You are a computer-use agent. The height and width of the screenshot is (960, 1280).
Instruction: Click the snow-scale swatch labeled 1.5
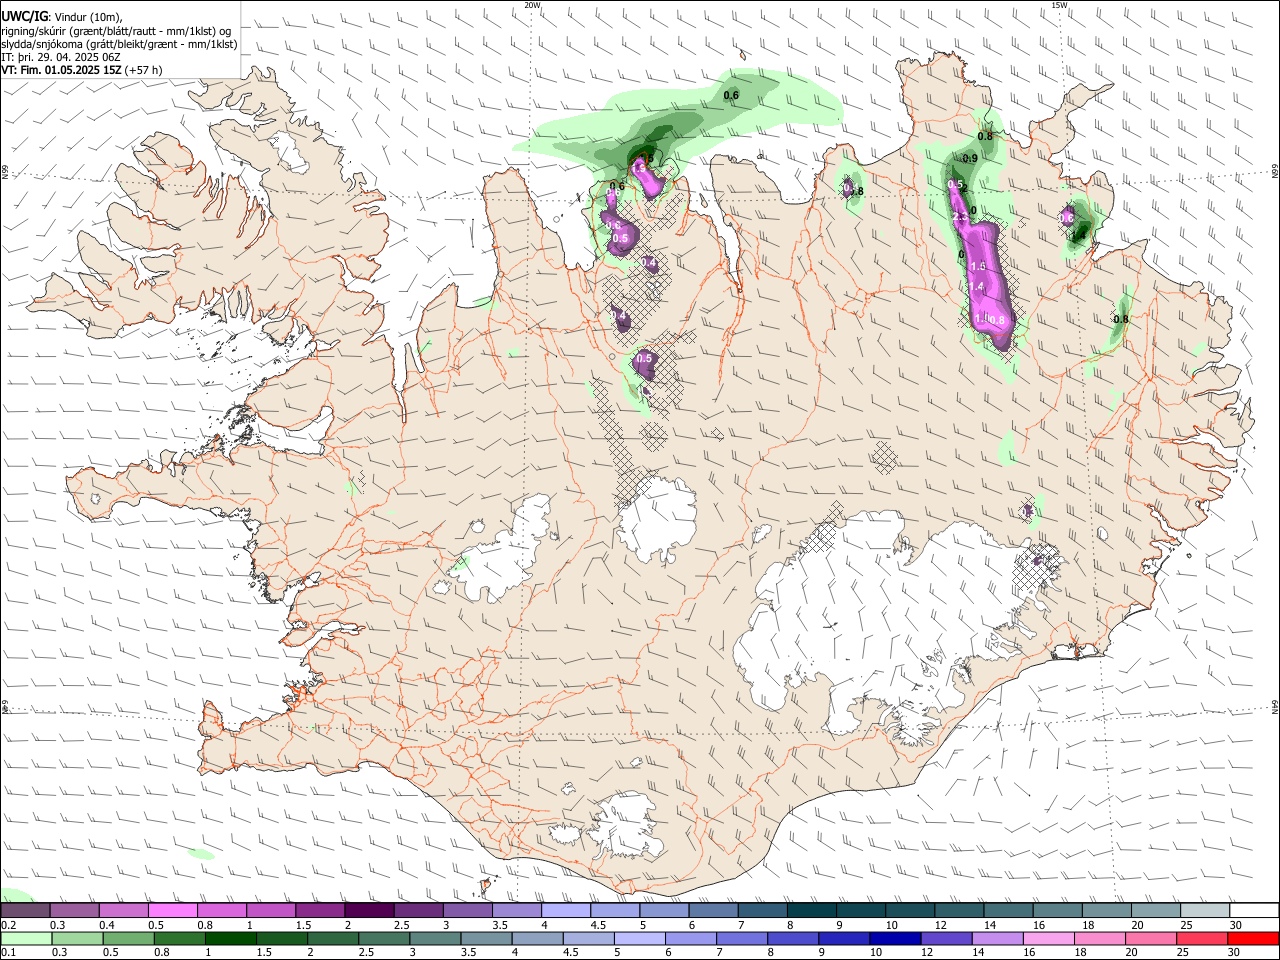[319, 911]
